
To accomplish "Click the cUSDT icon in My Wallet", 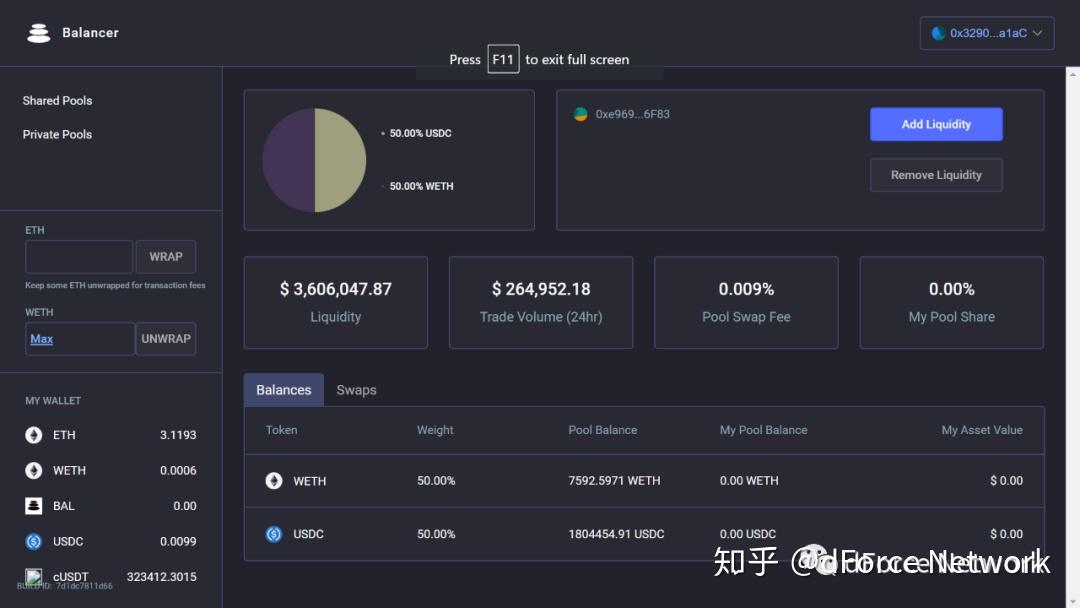I will click(x=34, y=576).
